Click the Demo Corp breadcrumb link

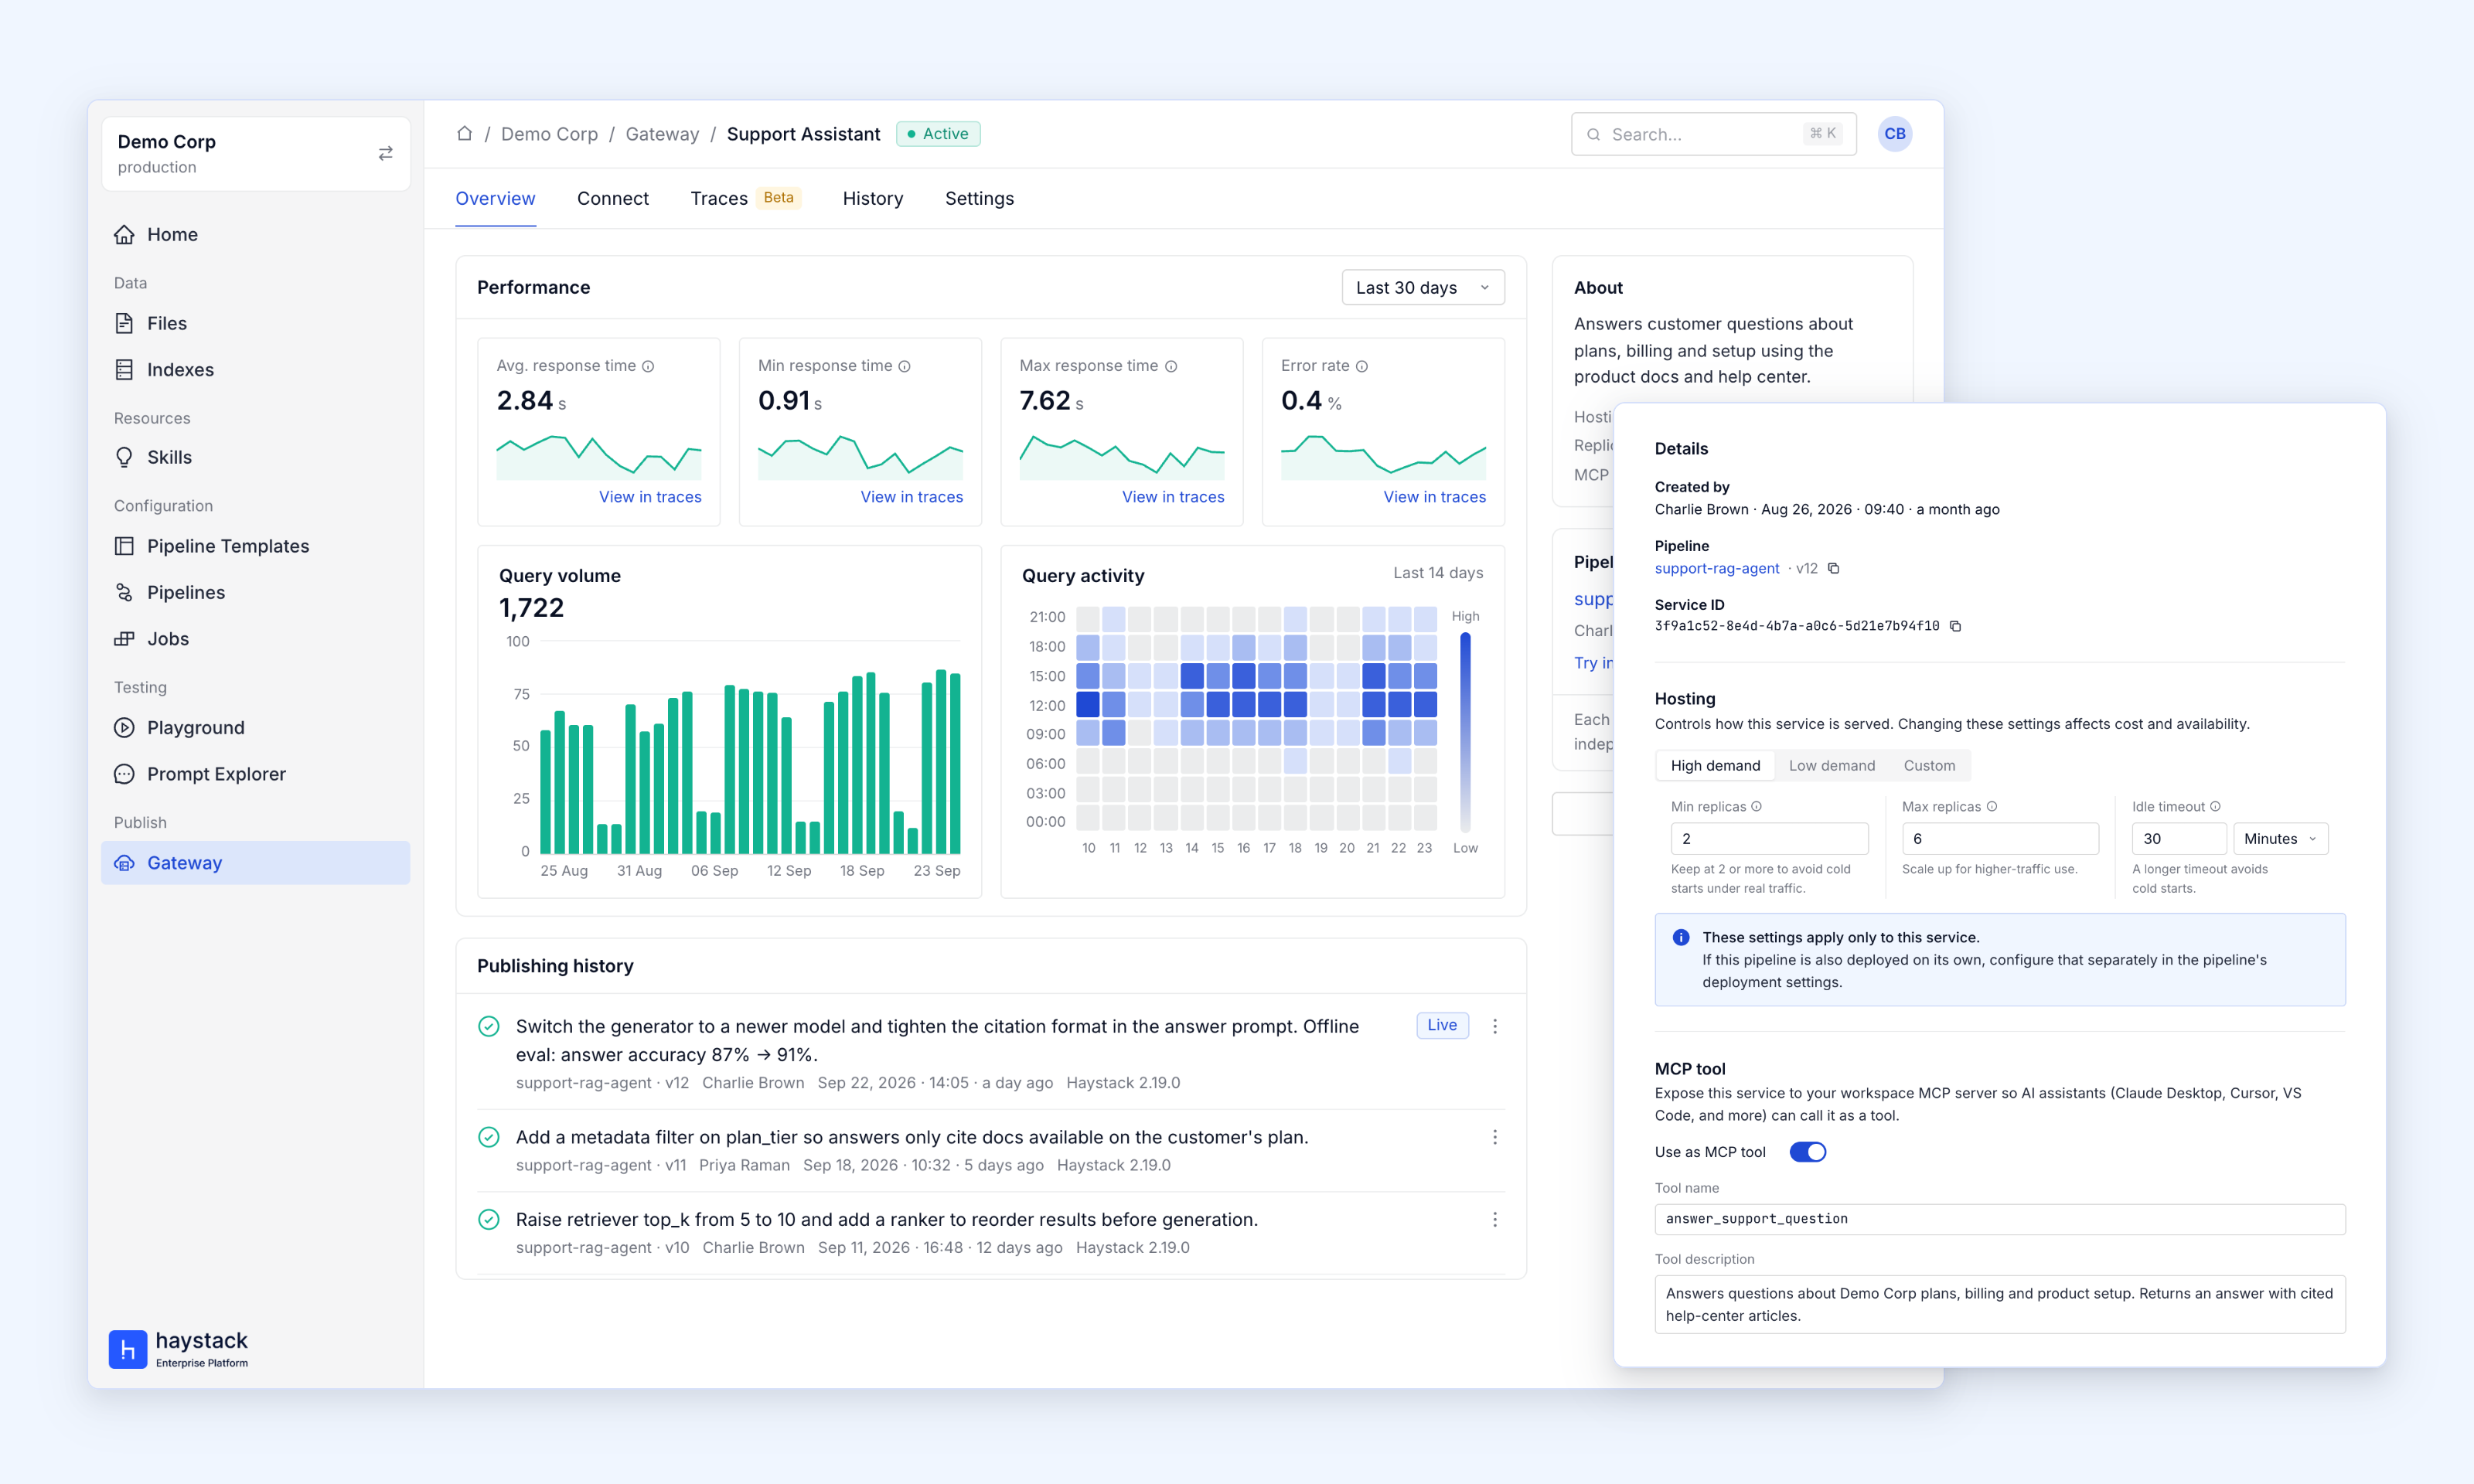(549, 133)
